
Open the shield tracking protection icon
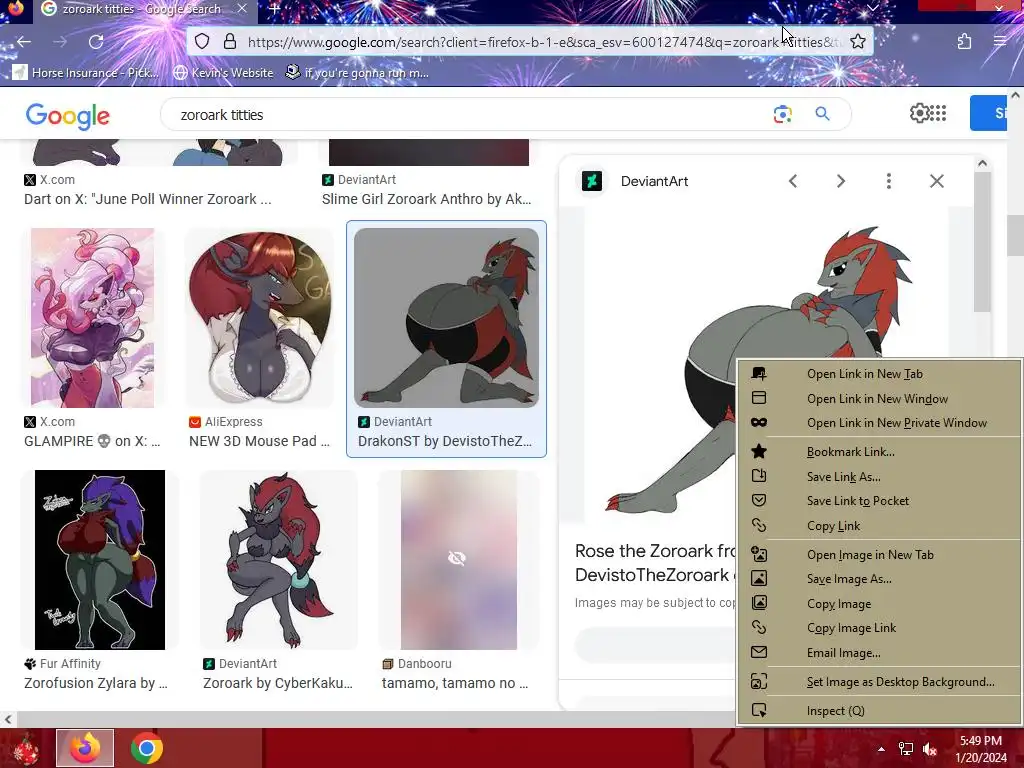coord(202,42)
